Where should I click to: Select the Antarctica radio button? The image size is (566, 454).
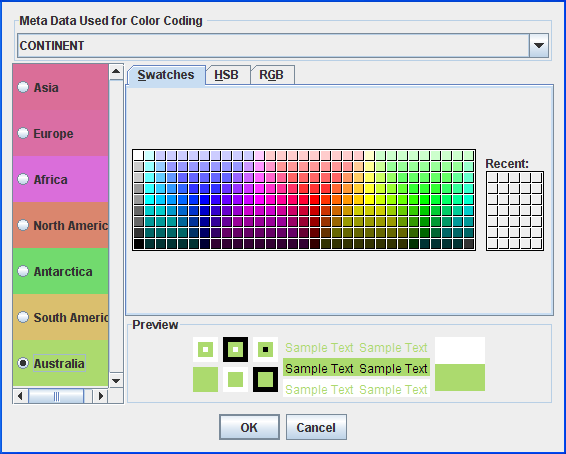(x=23, y=271)
